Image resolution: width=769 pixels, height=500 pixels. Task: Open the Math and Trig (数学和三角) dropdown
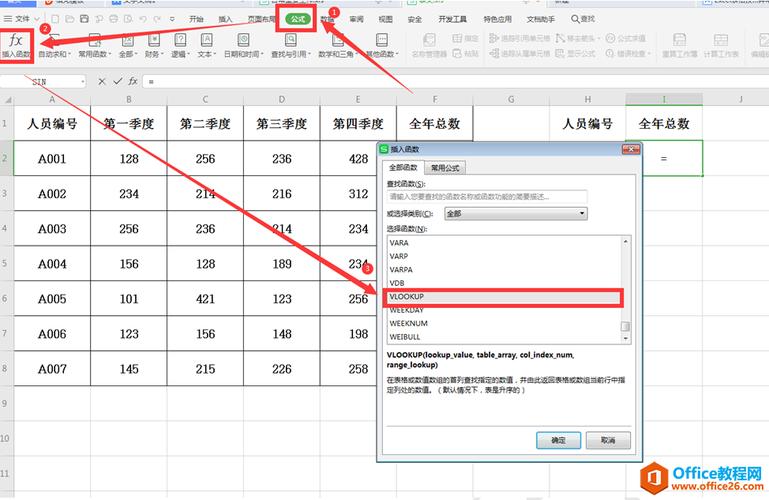(x=338, y=45)
